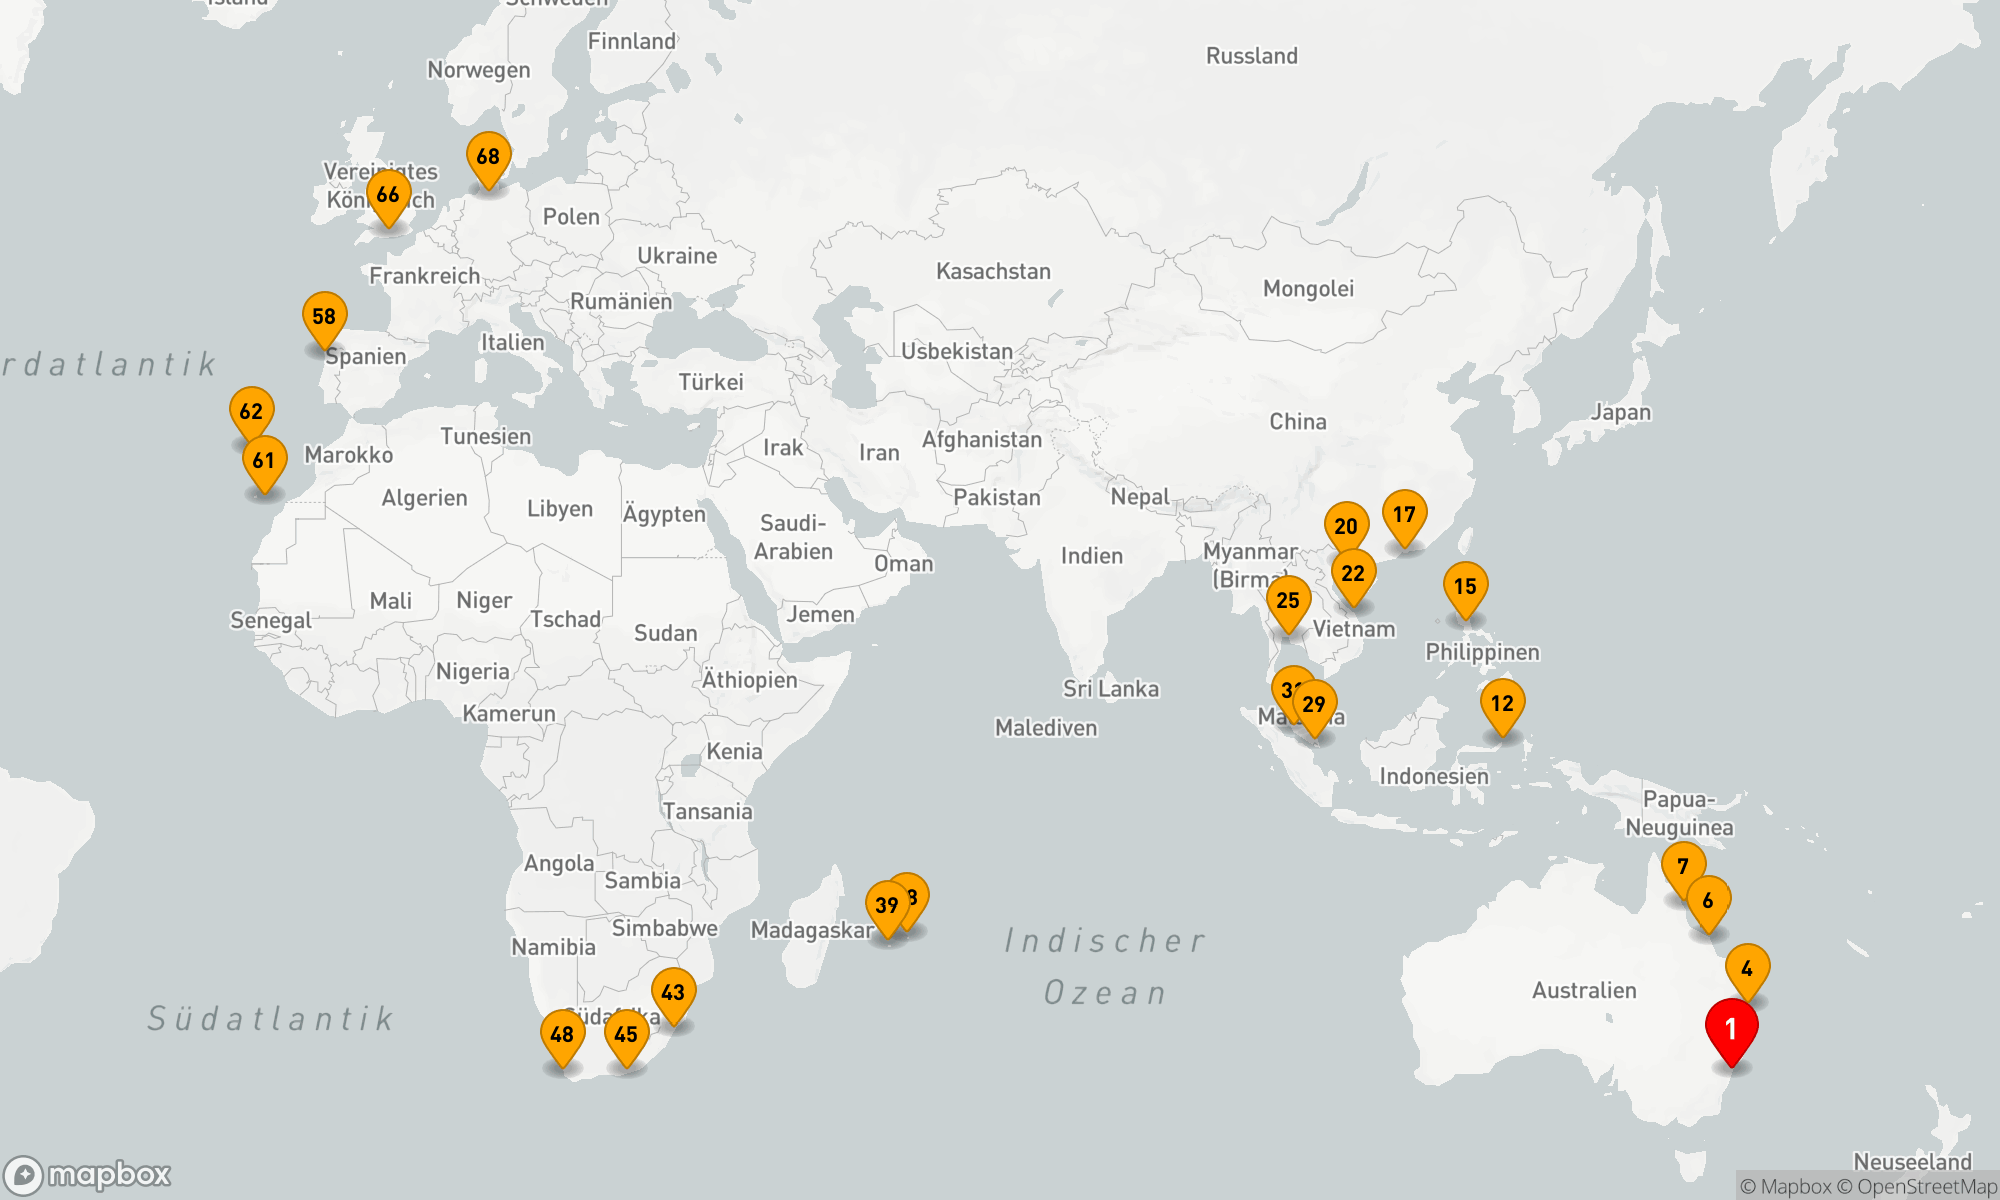Open marker 29 near Malaysia
This screenshot has height=1200, width=2000.
(1314, 704)
